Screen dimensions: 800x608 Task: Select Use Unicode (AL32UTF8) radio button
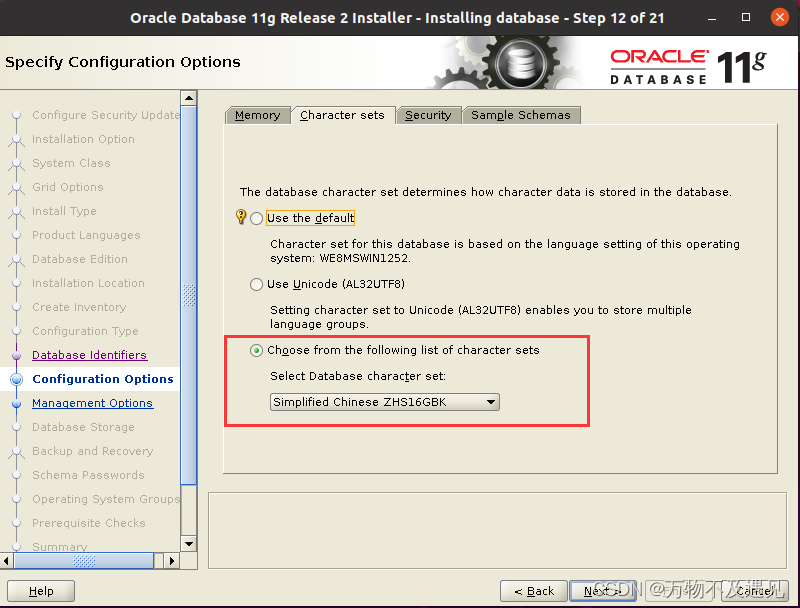(257, 284)
